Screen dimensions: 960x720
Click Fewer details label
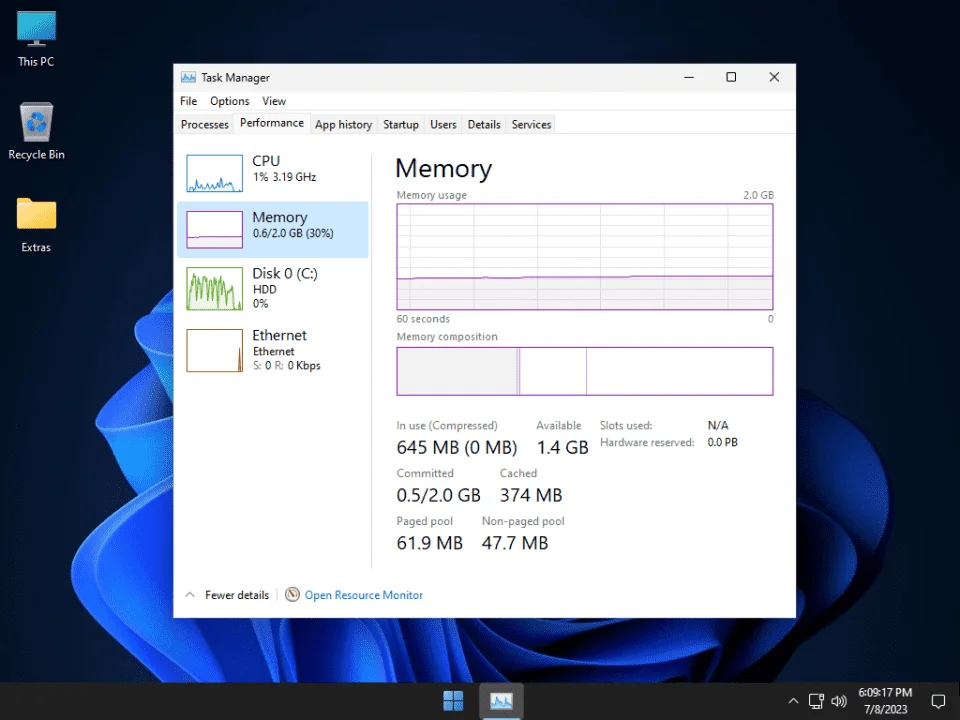coord(237,595)
